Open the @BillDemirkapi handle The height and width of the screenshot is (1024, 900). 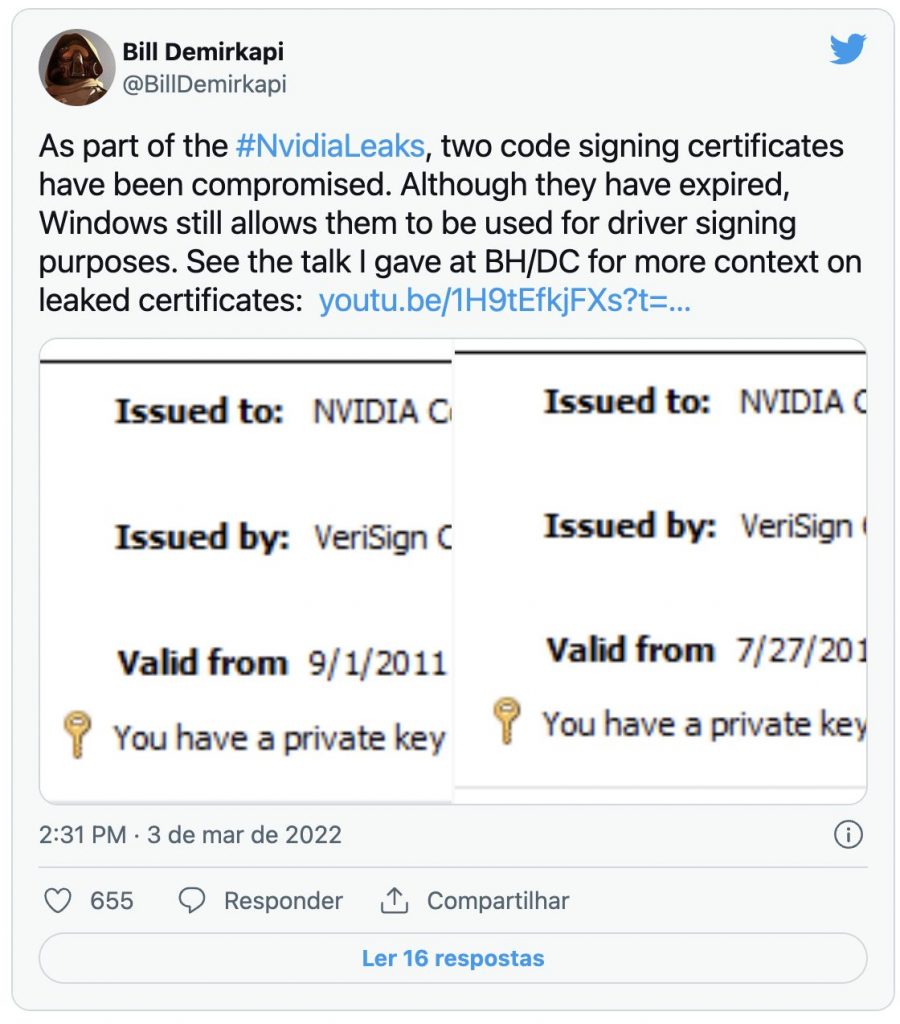[x=204, y=84]
